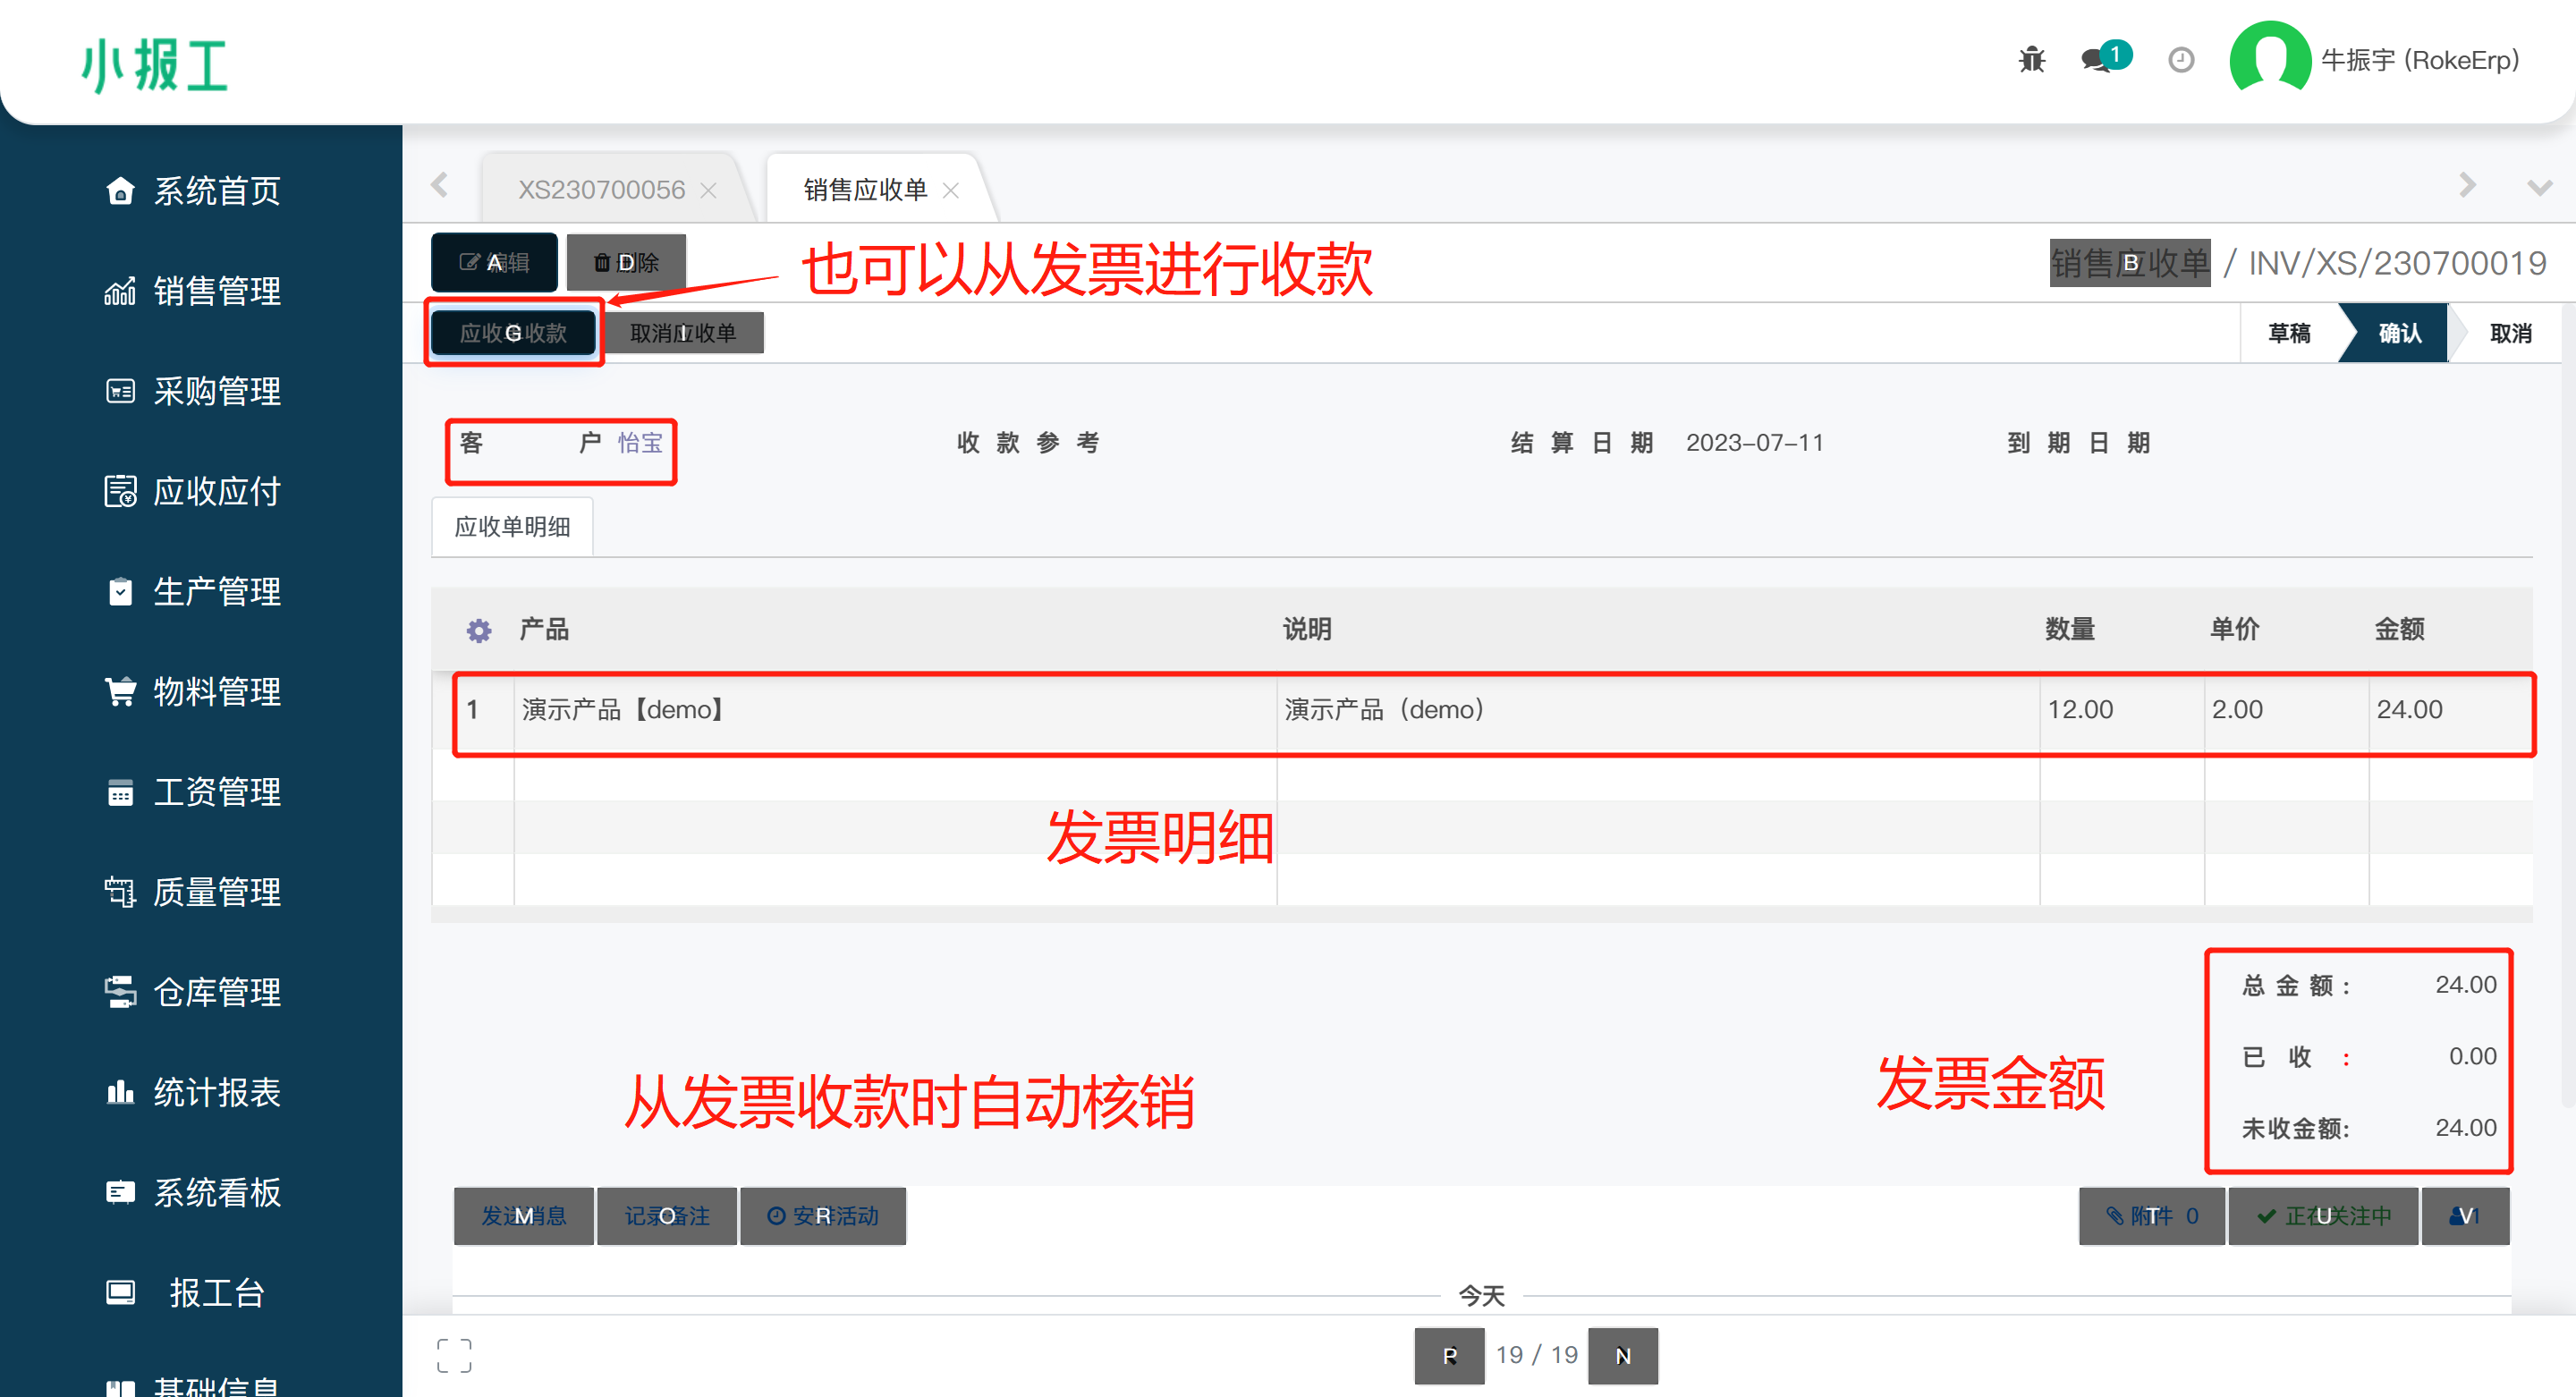Expand the tab list dropdown chevron
The height and width of the screenshot is (1397, 2576).
pos(2539,187)
